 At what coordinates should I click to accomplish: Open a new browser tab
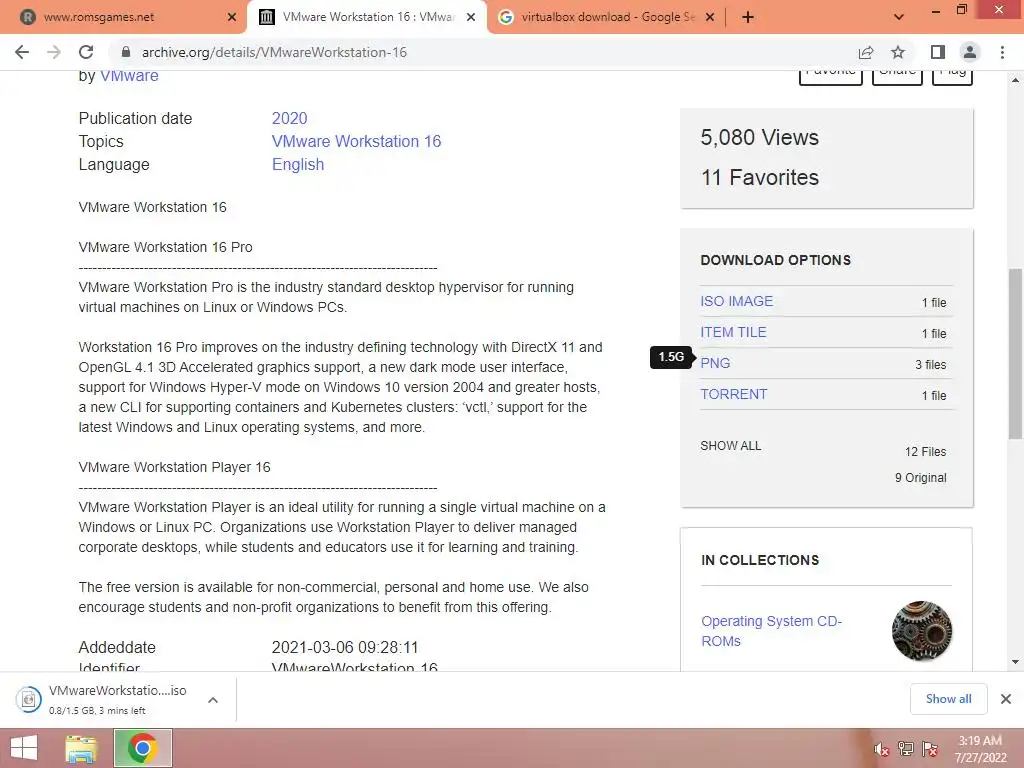(748, 17)
